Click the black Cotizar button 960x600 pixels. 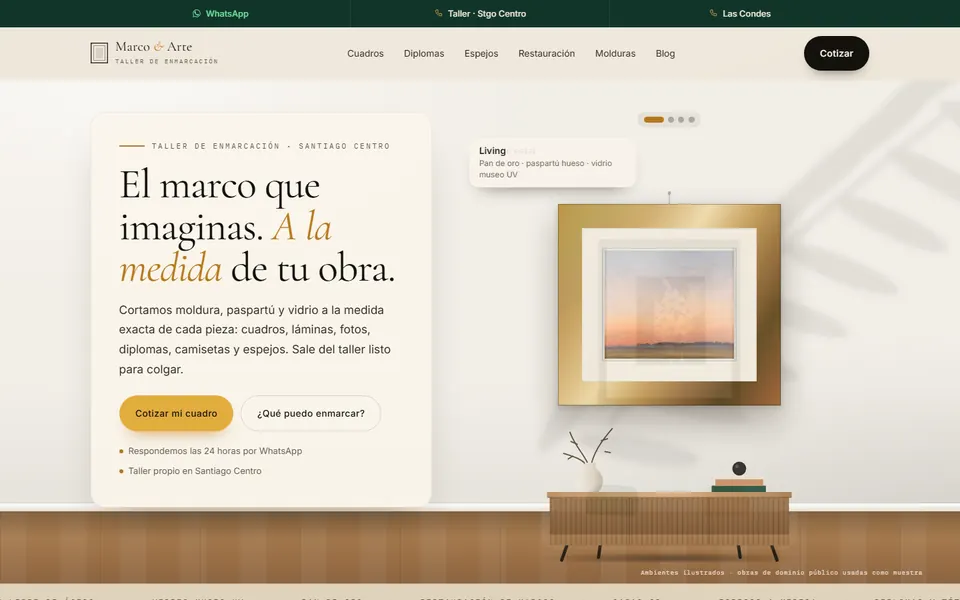tap(836, 53)
